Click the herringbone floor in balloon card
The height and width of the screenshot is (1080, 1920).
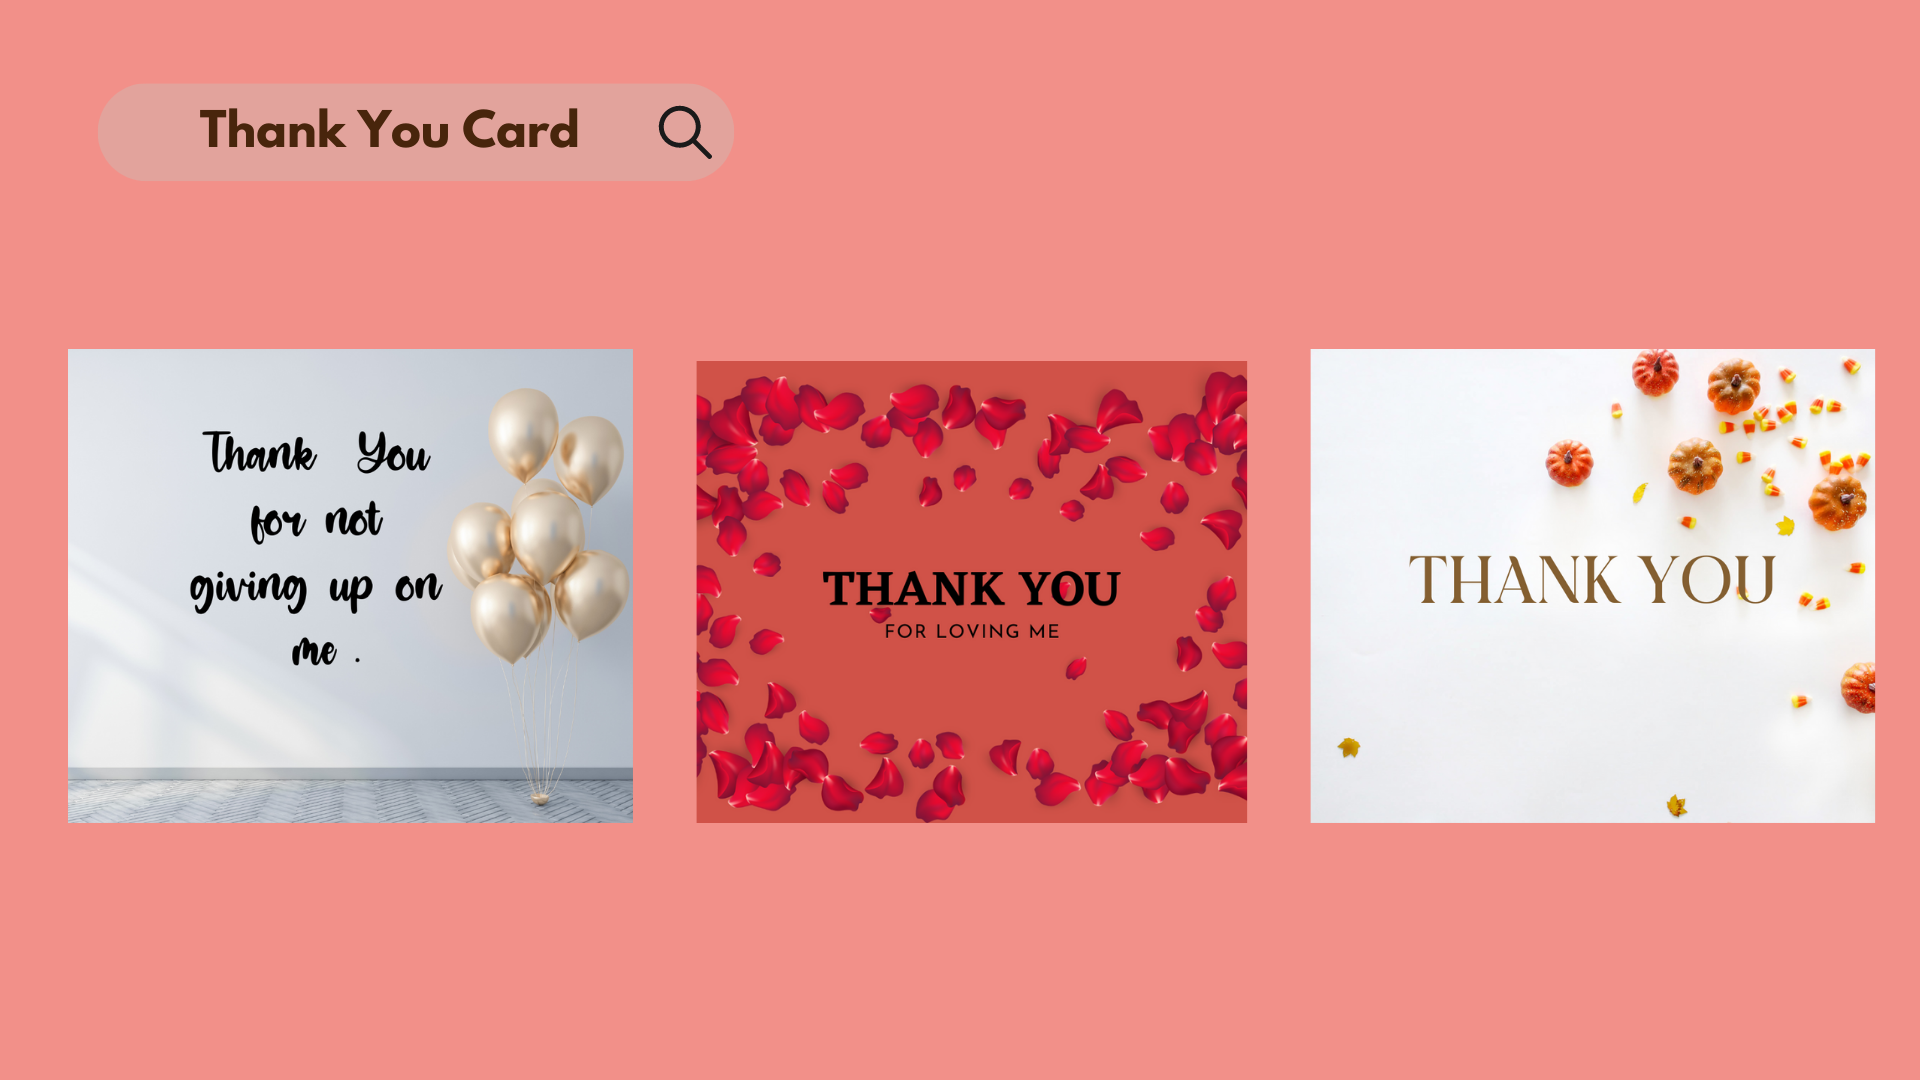click(350, 801)
